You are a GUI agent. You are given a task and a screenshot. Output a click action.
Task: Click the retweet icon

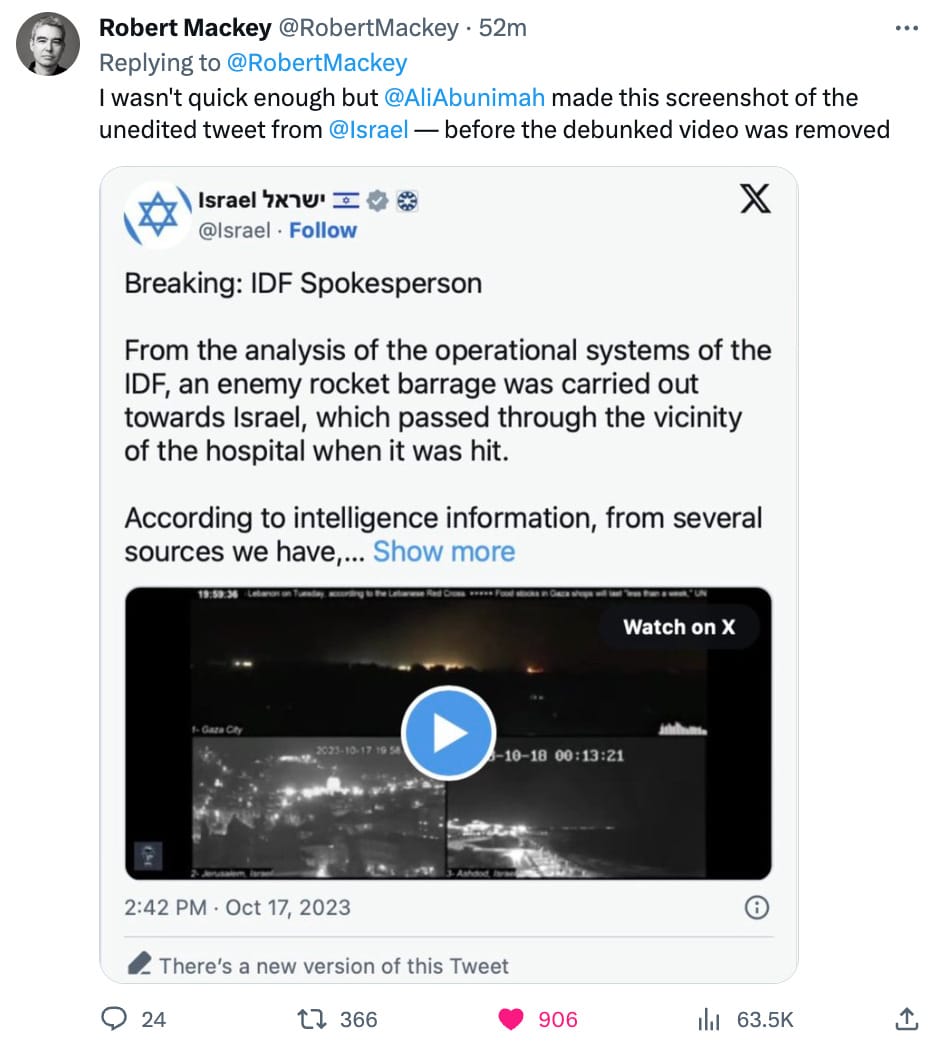click(x=313, y=1018)
